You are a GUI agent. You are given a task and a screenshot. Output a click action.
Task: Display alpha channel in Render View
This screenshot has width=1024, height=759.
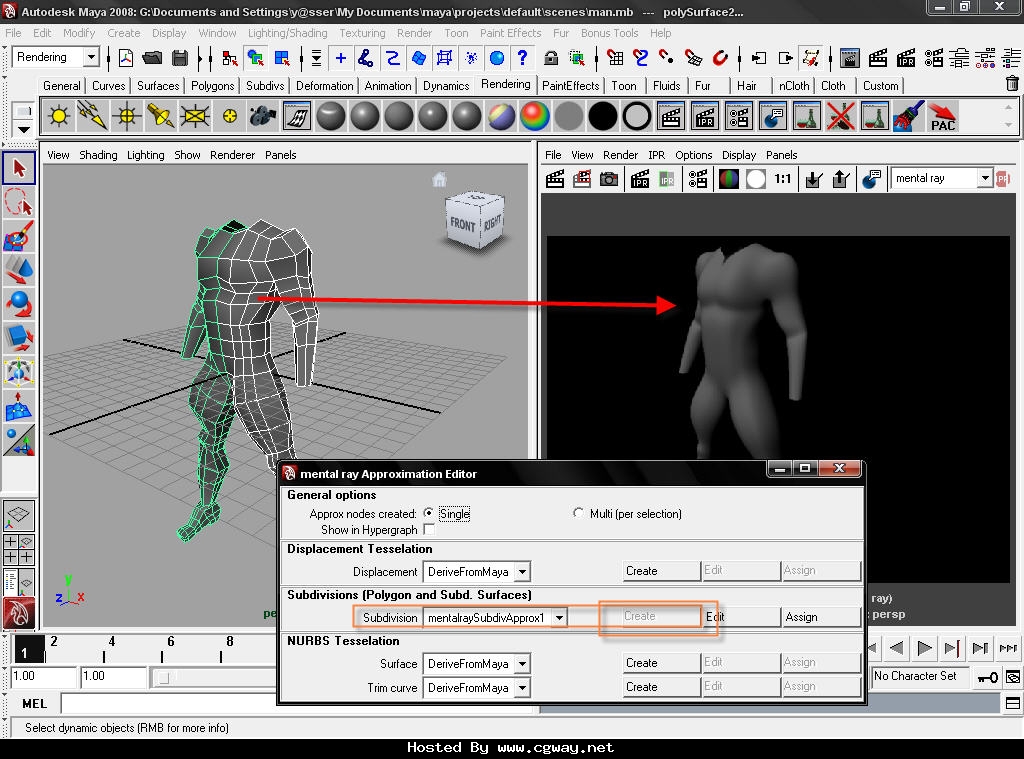pos(756,179)
